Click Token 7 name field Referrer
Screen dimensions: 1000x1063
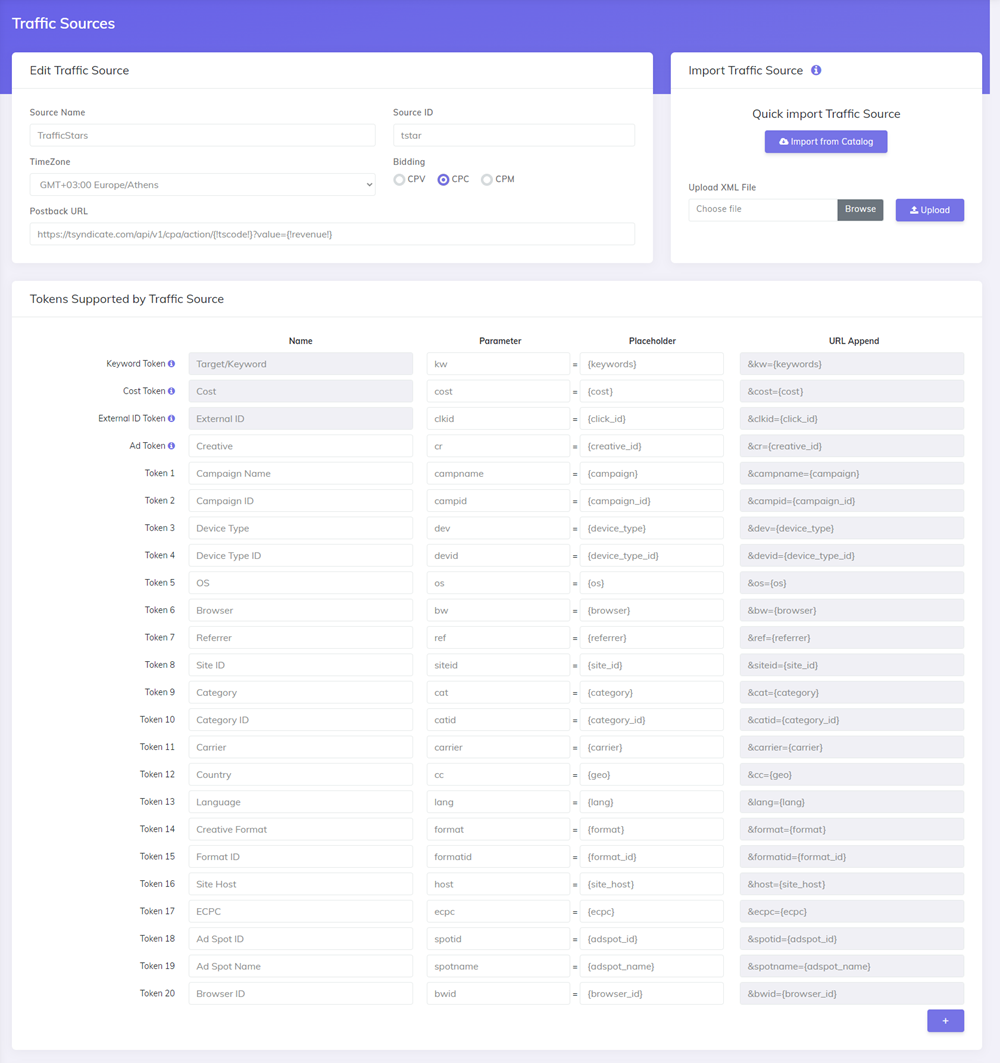point(300,637)
